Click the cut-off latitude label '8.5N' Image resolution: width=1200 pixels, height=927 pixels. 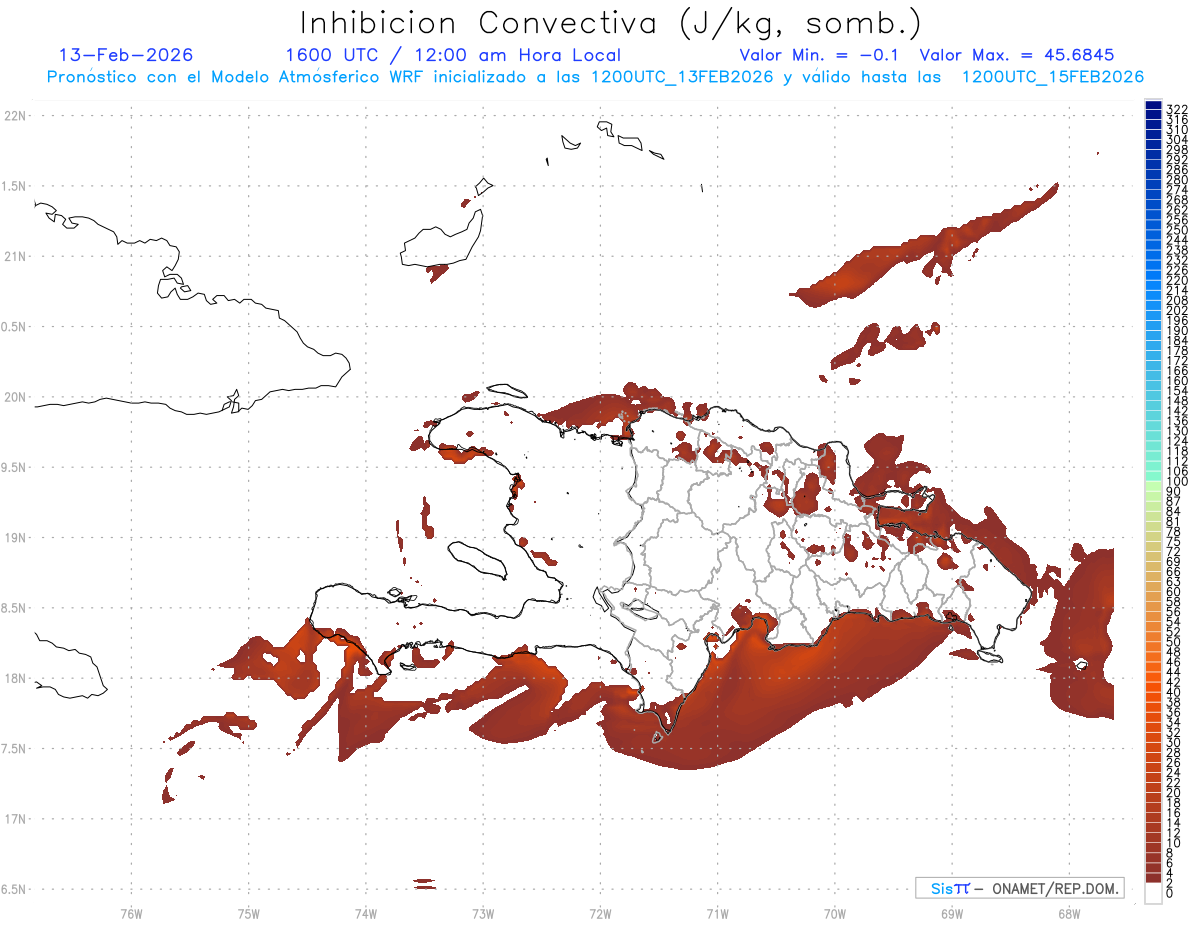point(14,608)
